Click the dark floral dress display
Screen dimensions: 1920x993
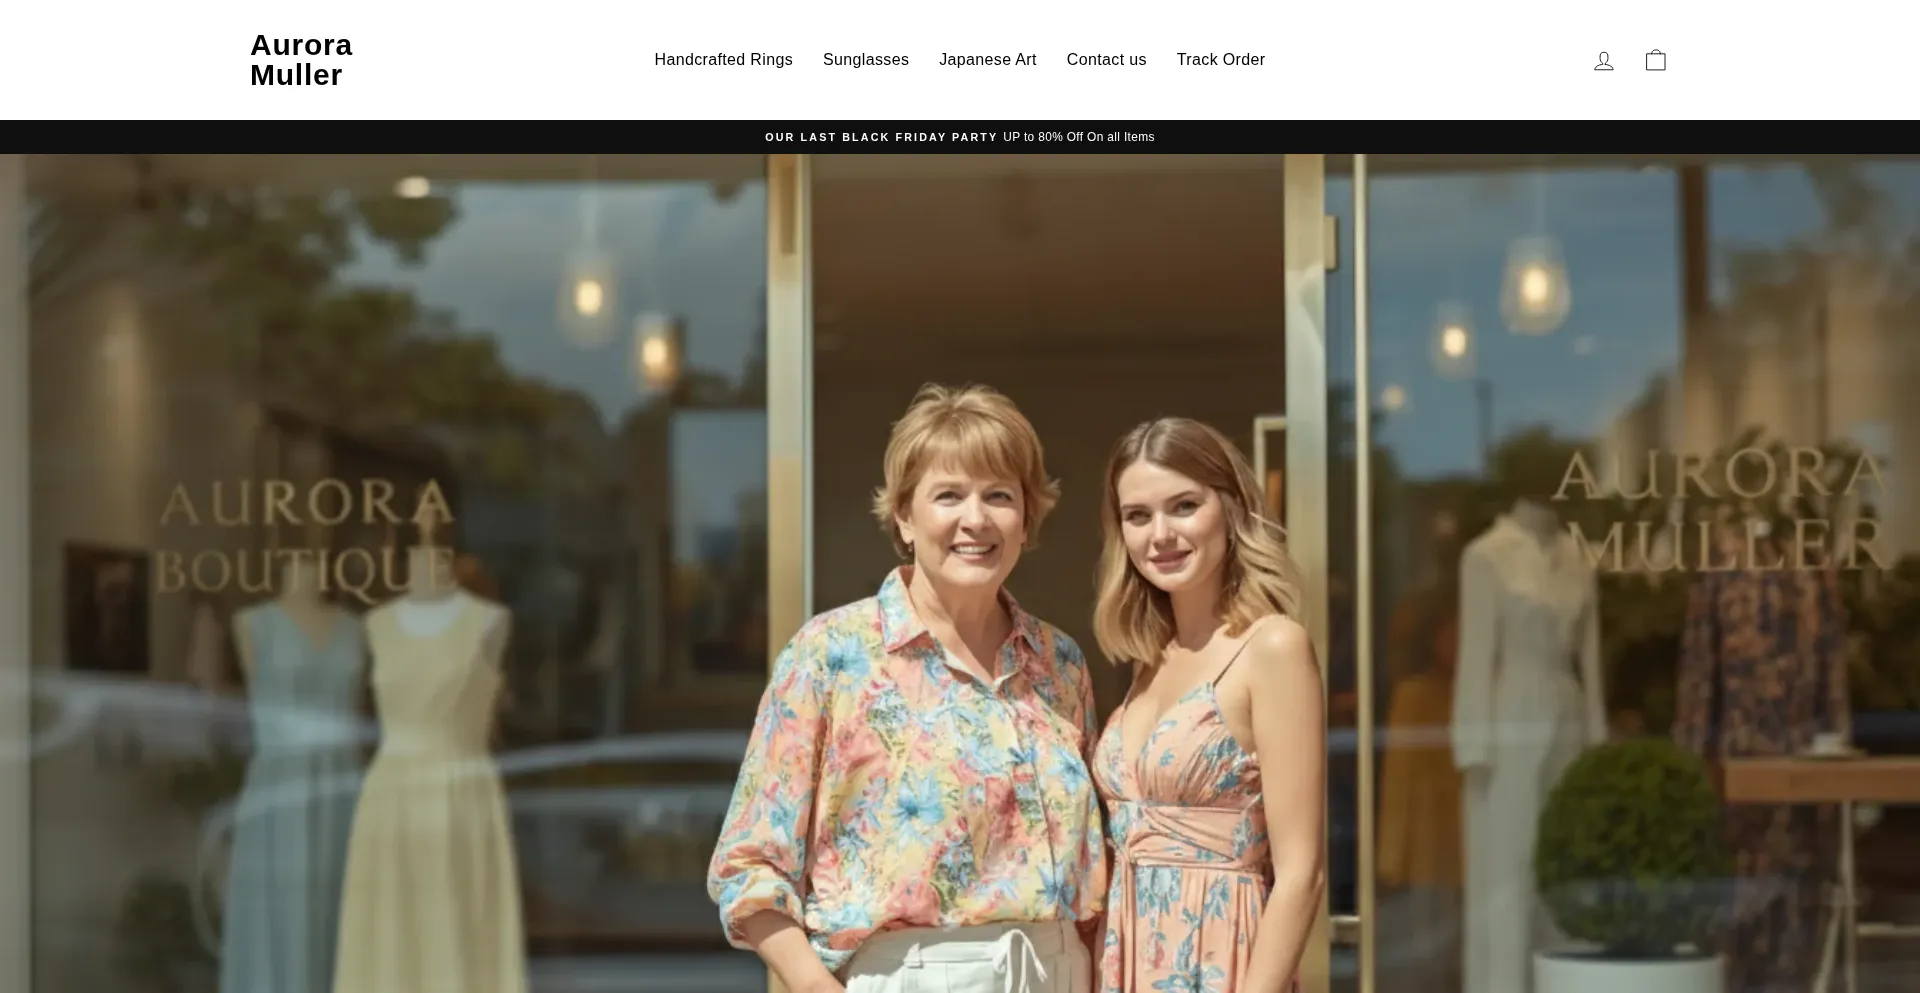pos(1760,700)
